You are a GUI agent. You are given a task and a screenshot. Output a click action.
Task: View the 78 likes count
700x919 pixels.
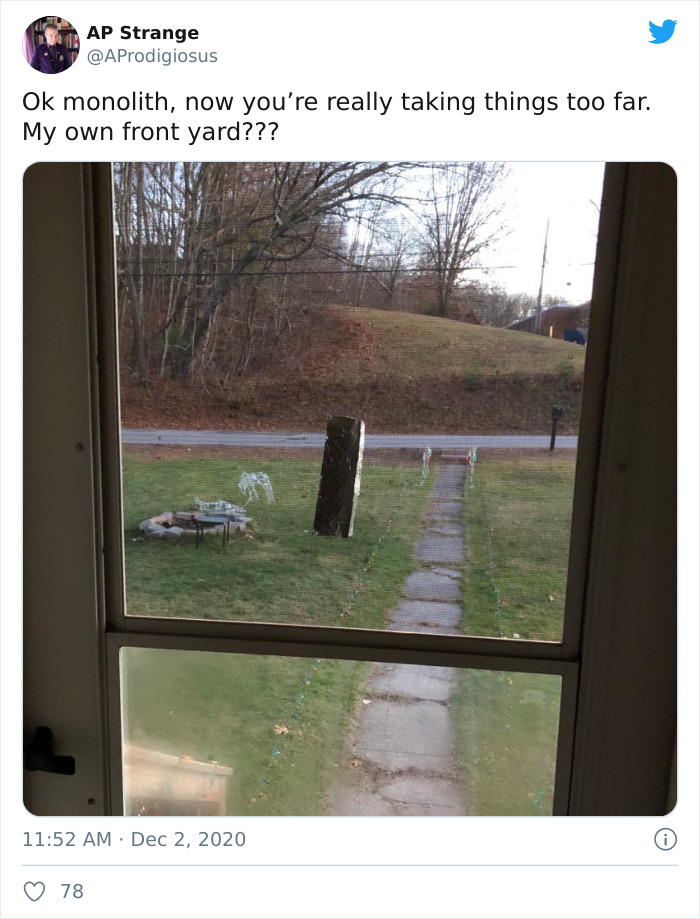click(72, 891)
